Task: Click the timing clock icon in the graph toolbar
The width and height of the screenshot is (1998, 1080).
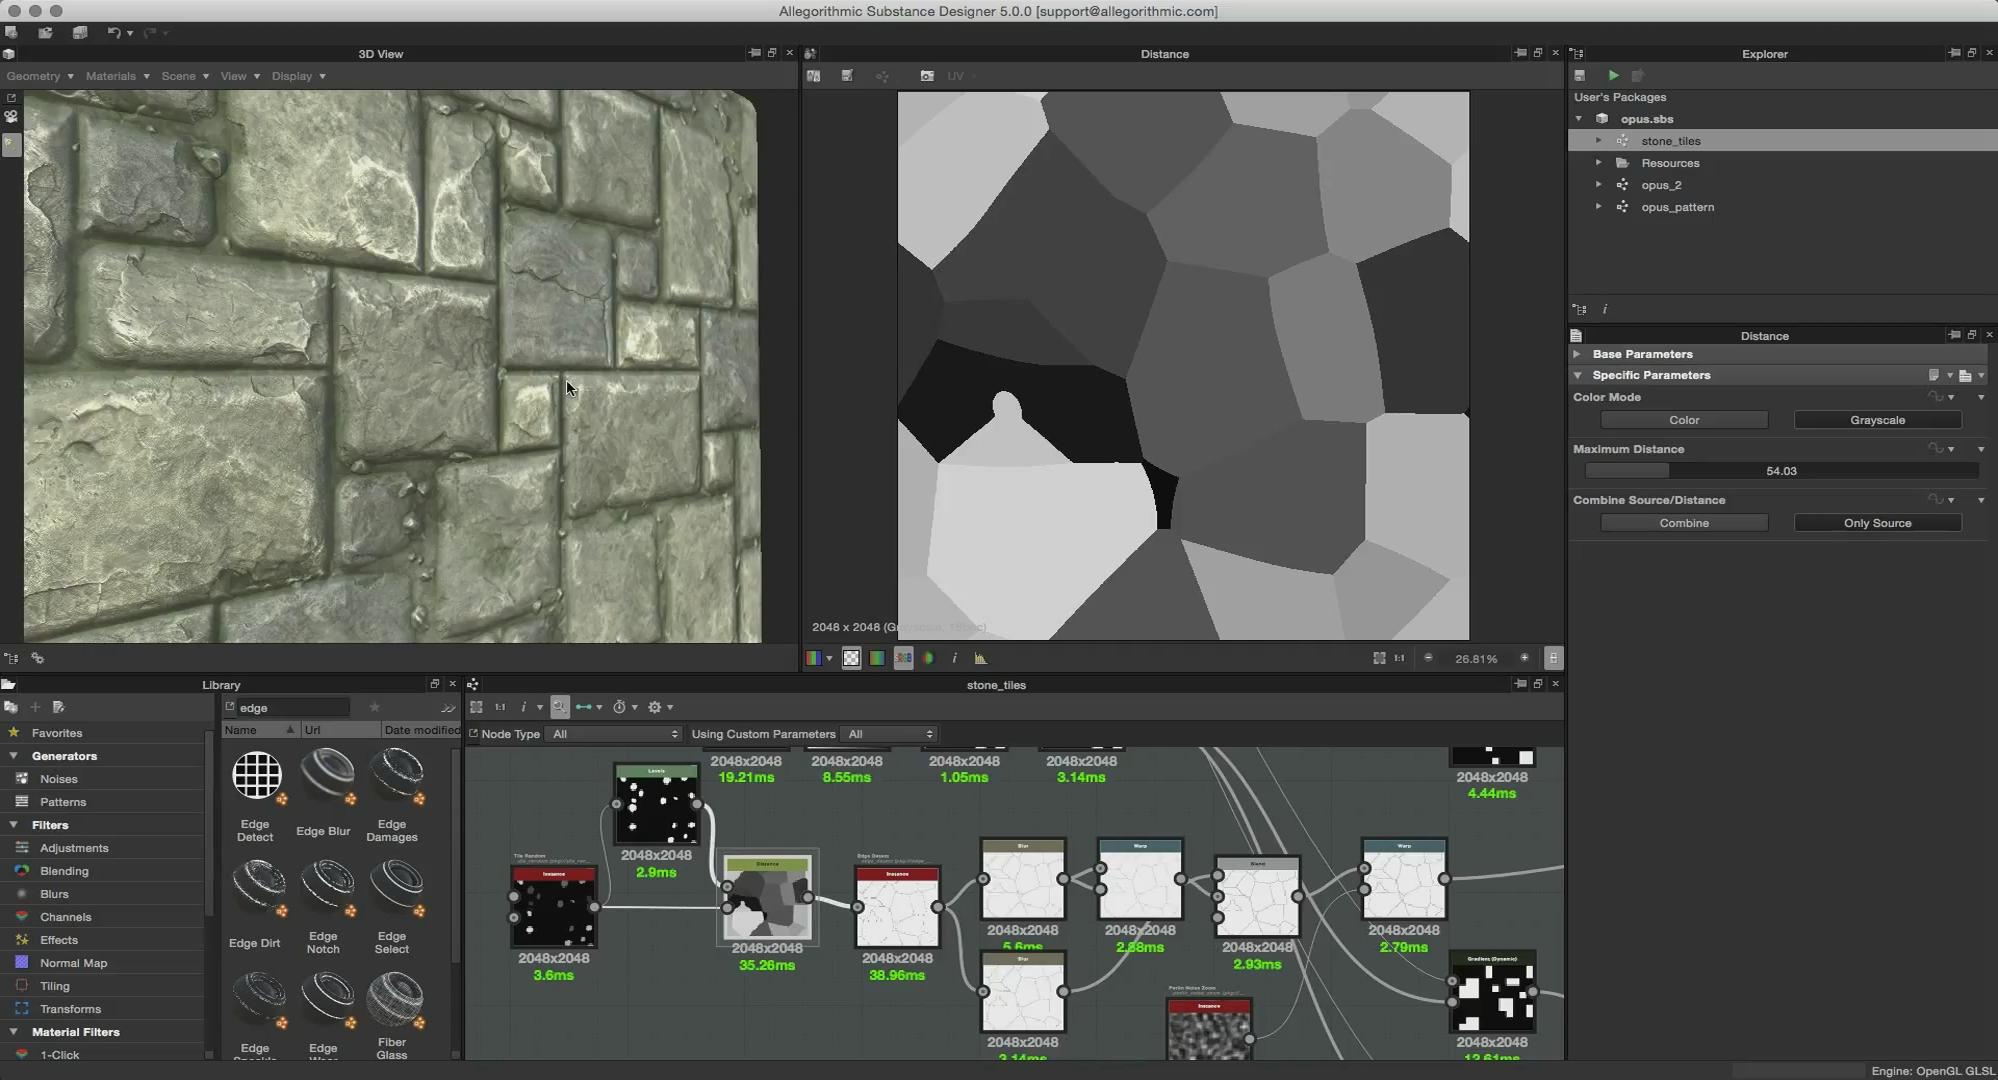Action: click(619, 707)
